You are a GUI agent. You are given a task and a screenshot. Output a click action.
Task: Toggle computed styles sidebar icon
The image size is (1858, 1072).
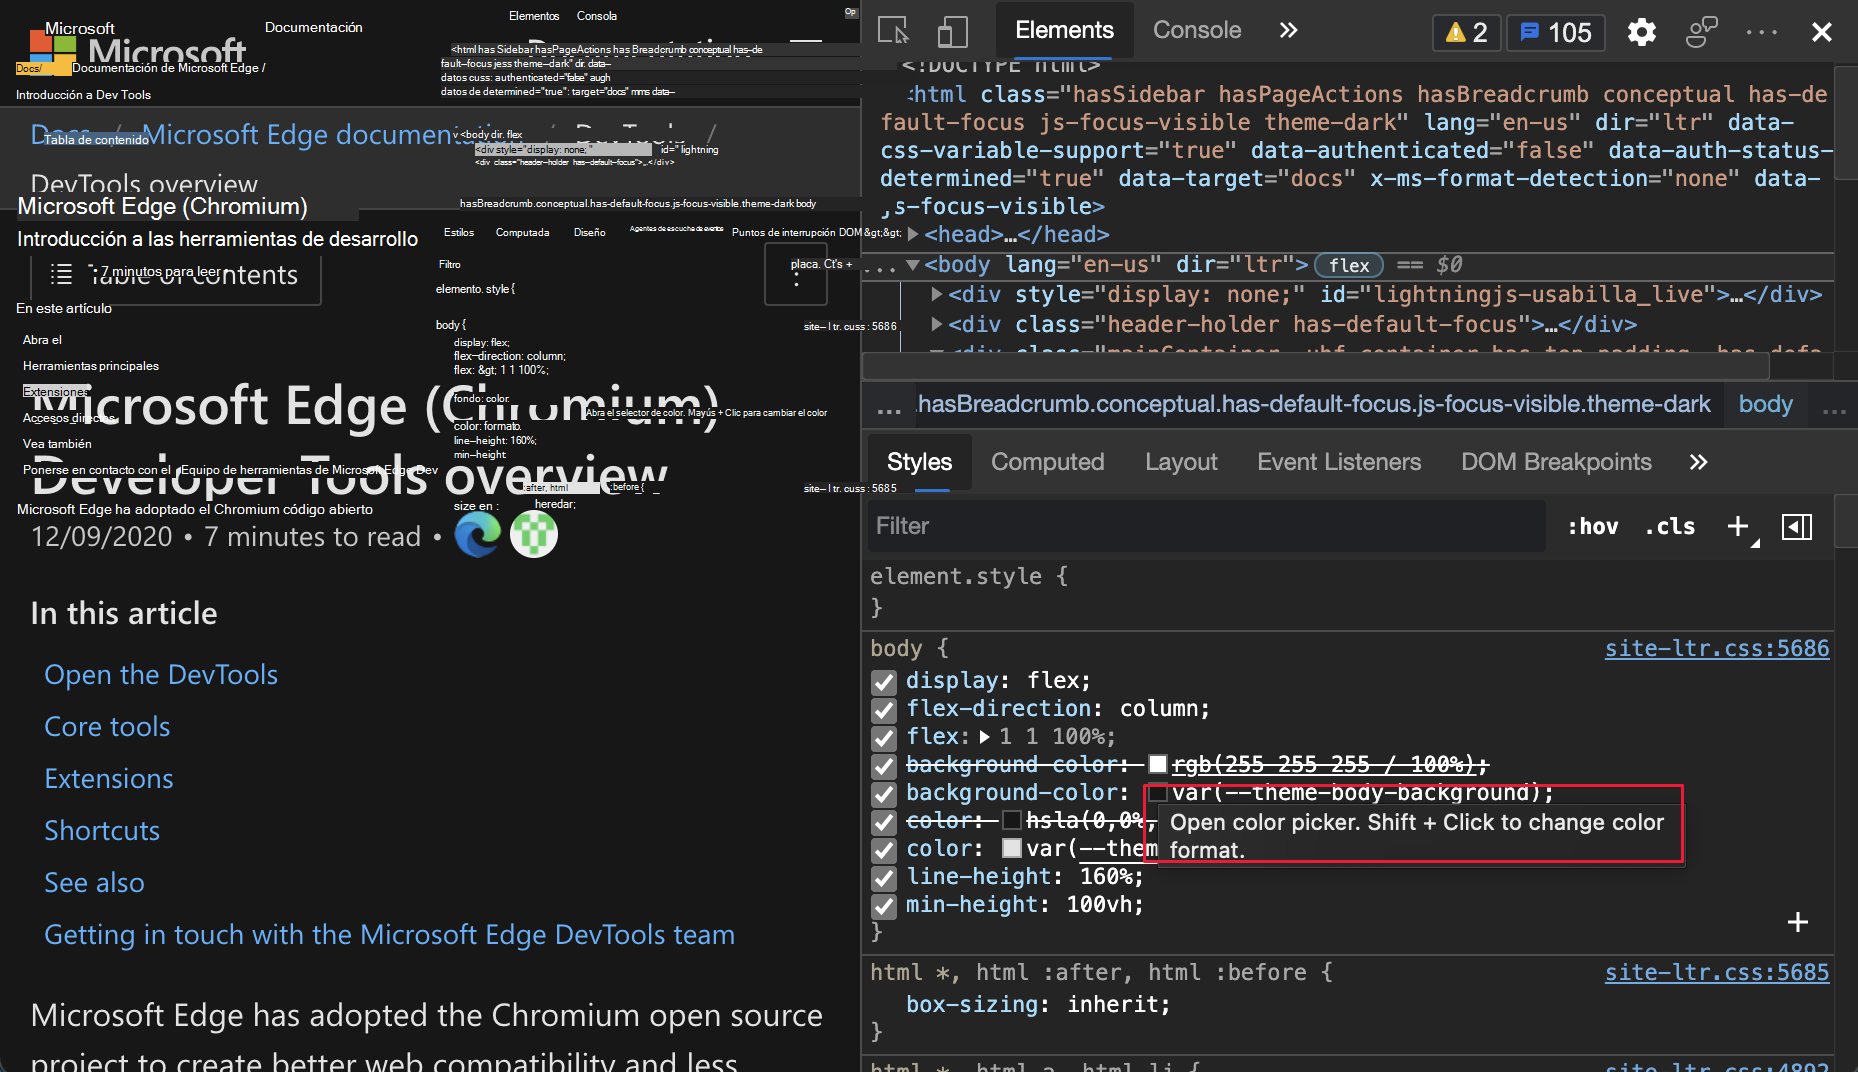tap(1797, 527)
